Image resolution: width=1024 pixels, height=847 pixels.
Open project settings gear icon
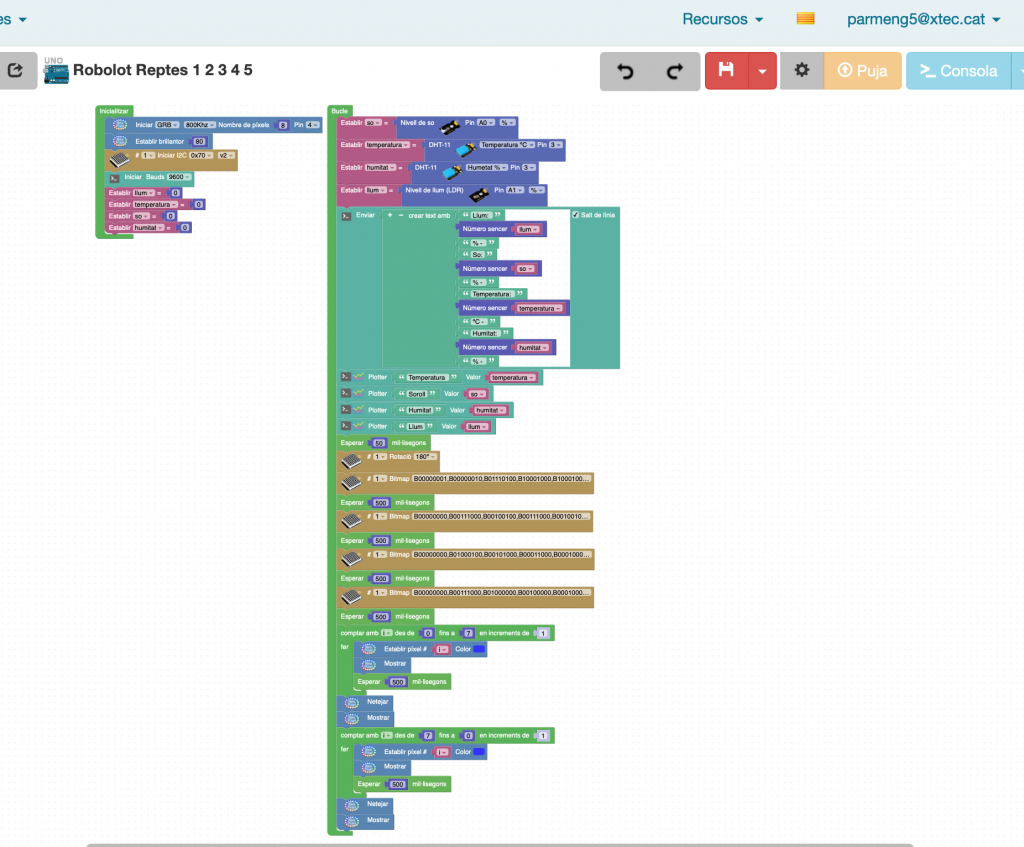(x=801, y=71)
